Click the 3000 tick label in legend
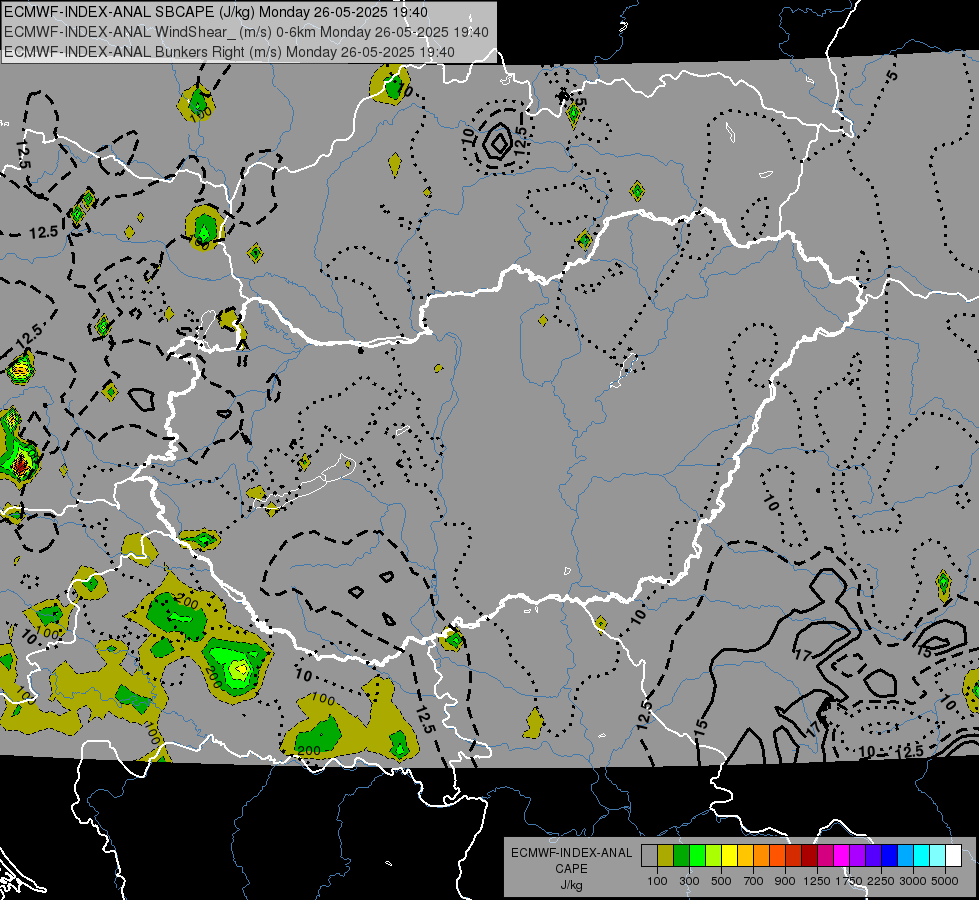 click(913, 881)
